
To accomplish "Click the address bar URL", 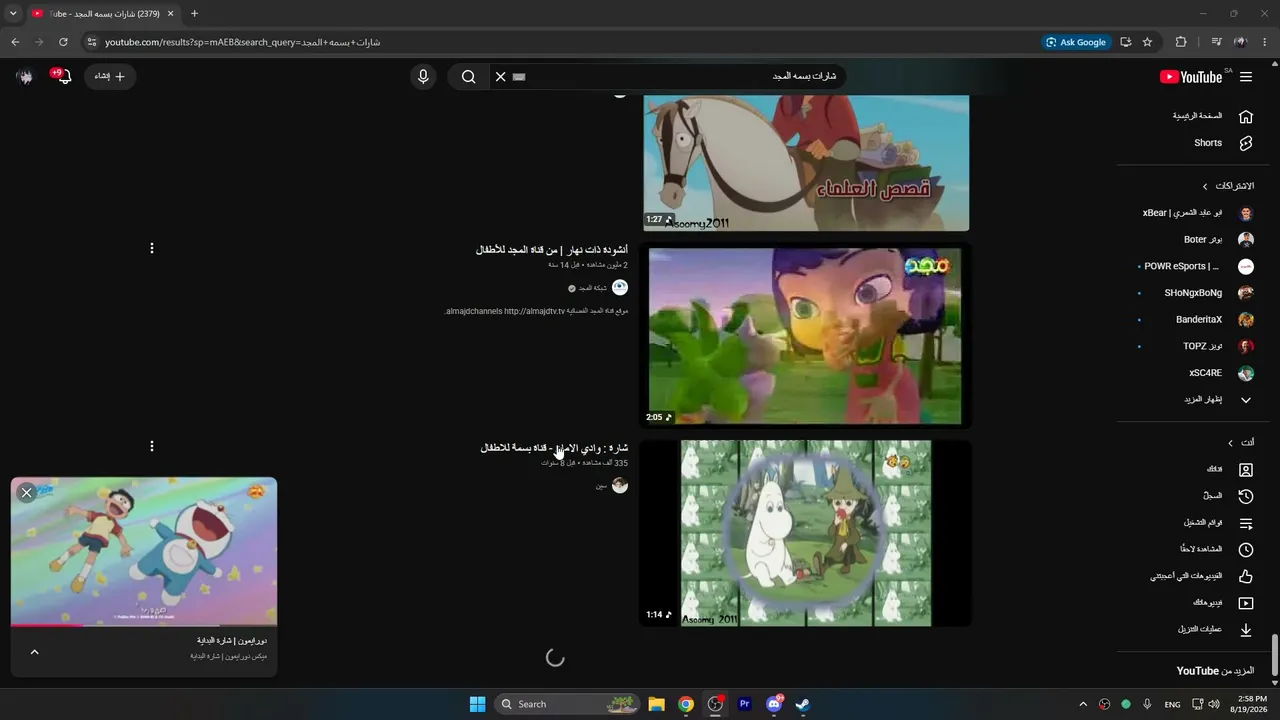I will [243, 42].
